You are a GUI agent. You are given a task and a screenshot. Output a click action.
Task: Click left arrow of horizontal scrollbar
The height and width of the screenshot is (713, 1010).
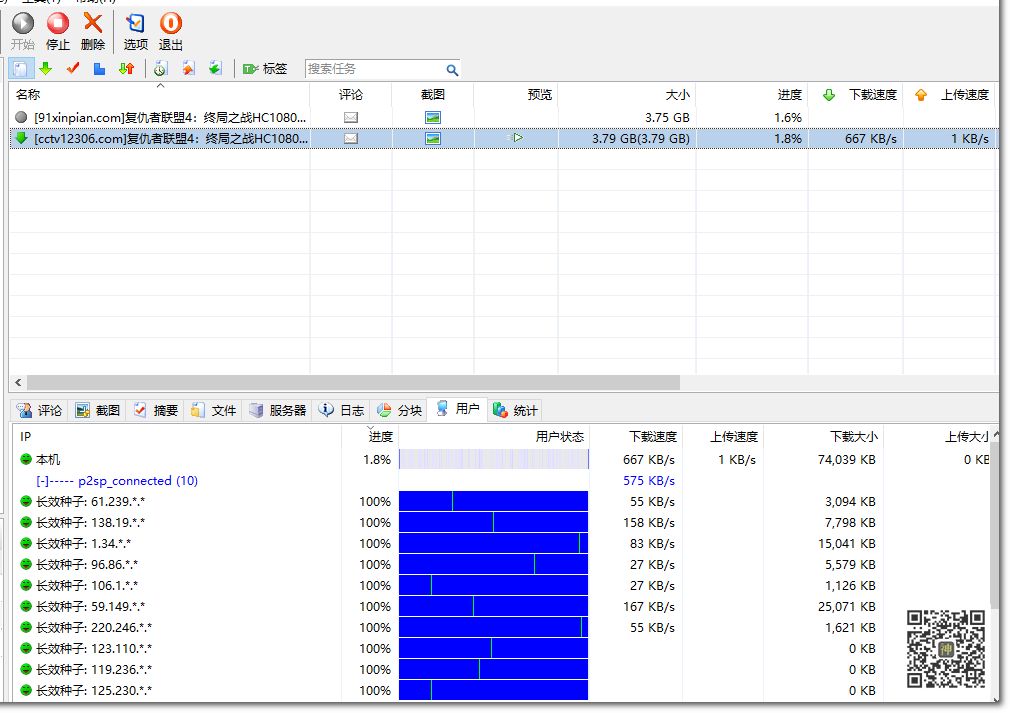(x=18, y=383)
